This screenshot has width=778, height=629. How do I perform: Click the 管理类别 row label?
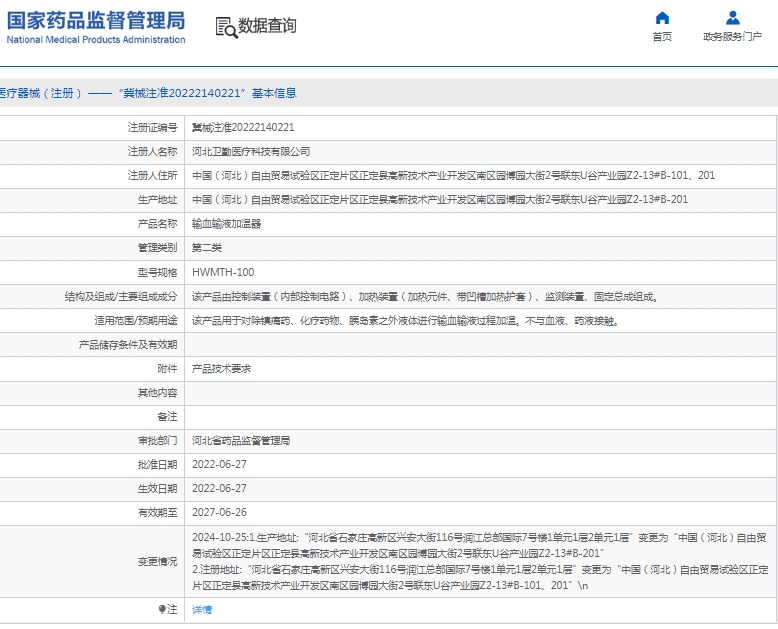pos(157,248)
